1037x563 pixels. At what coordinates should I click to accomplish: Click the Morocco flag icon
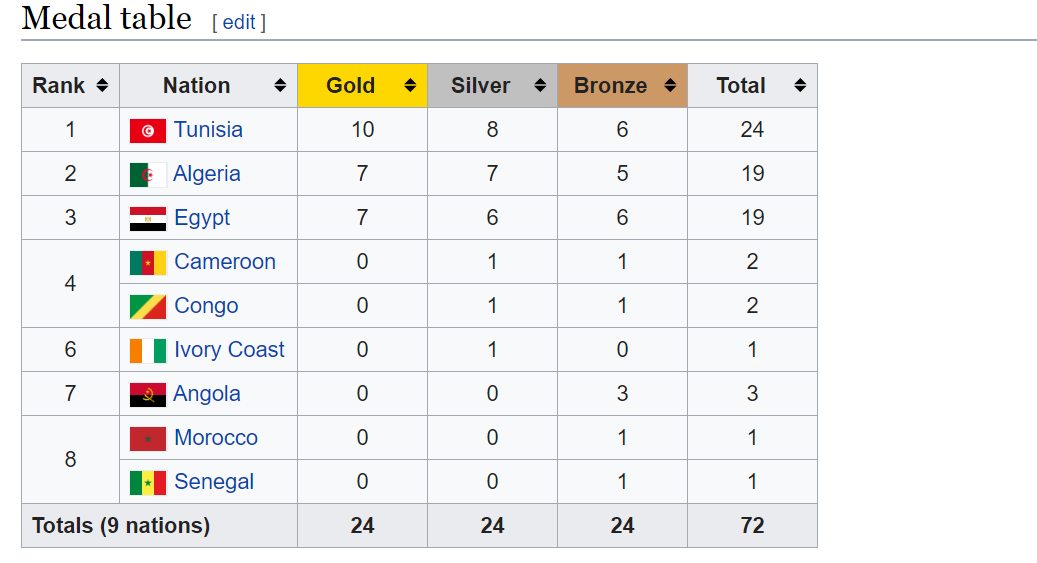pos(147,438)
